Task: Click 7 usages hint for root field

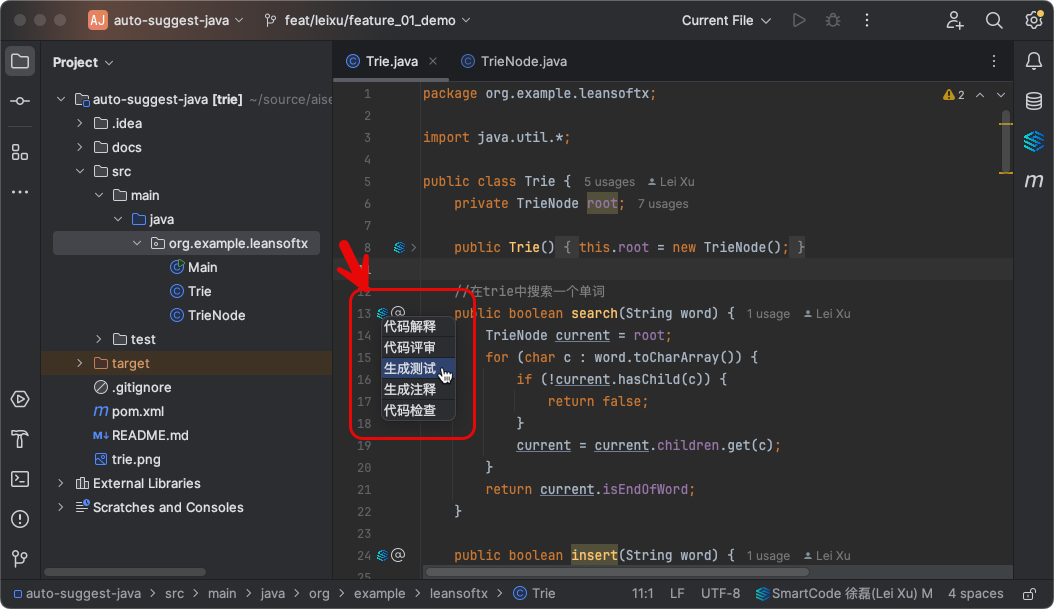Action: point(663,204)
